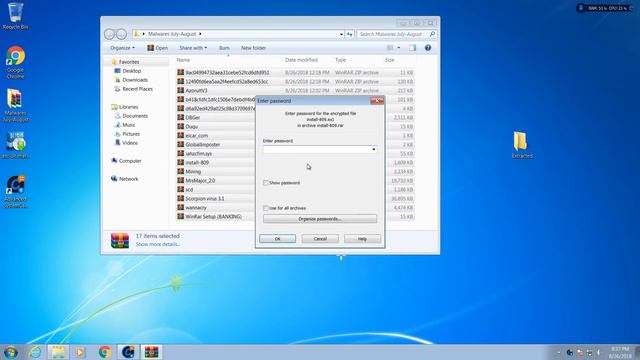Select the install-809 archive file

(197, 162)
